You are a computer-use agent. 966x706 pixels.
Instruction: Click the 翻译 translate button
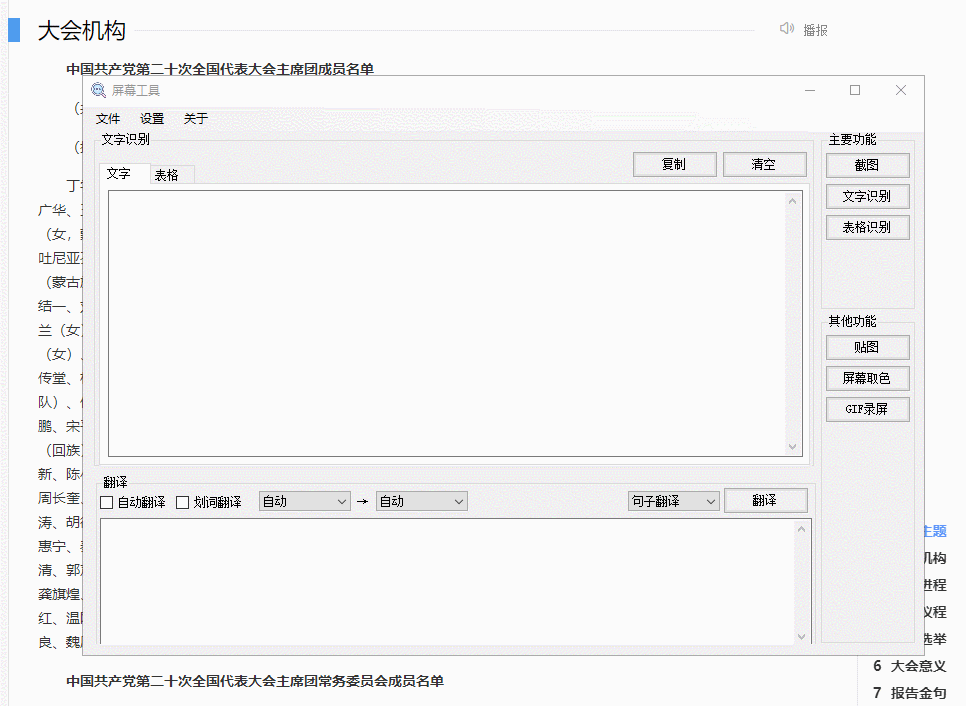point(766,501)
